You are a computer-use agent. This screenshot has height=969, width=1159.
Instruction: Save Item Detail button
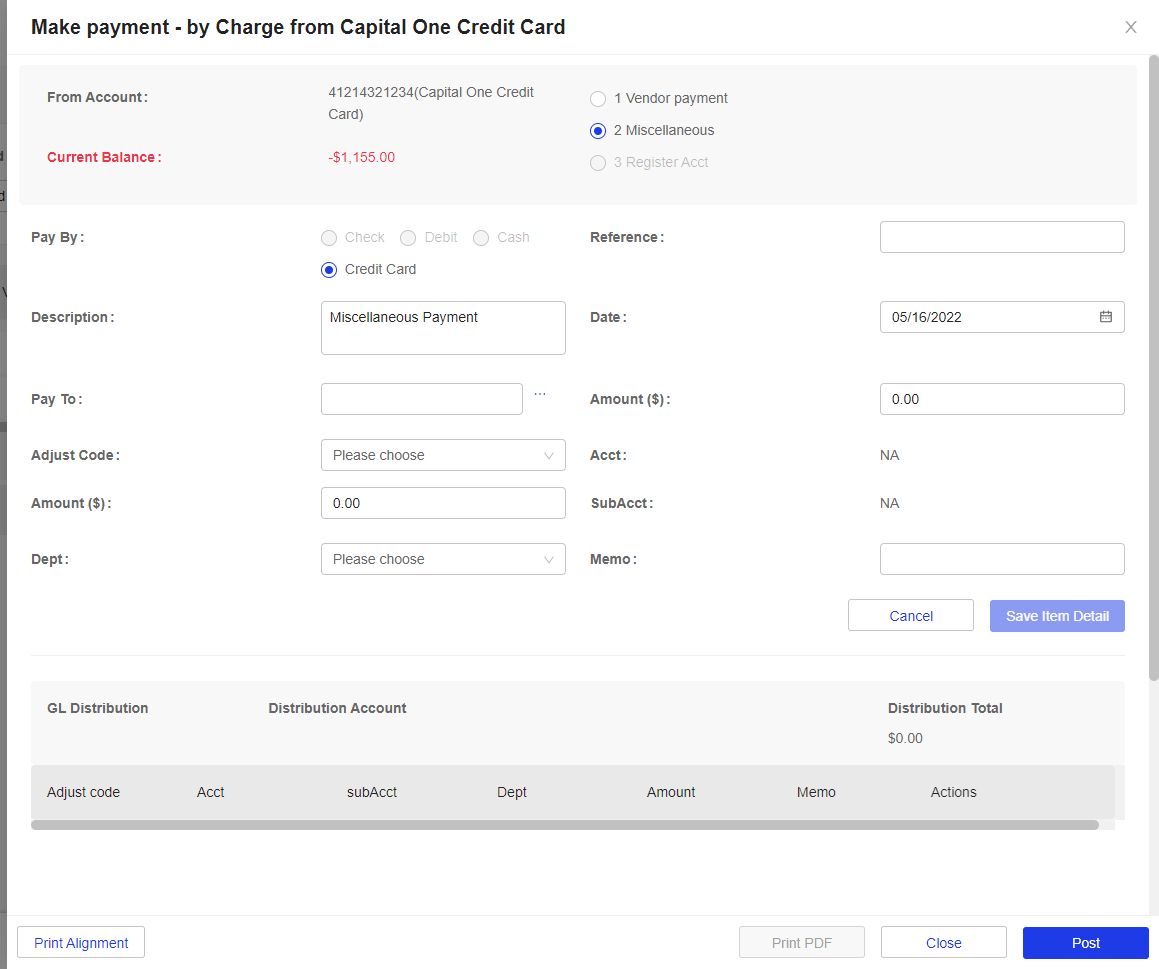tap(1057, 616)
